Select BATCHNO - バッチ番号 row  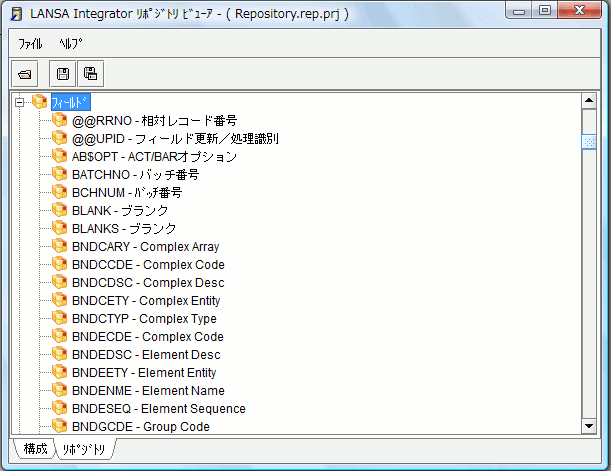[136, 174]
